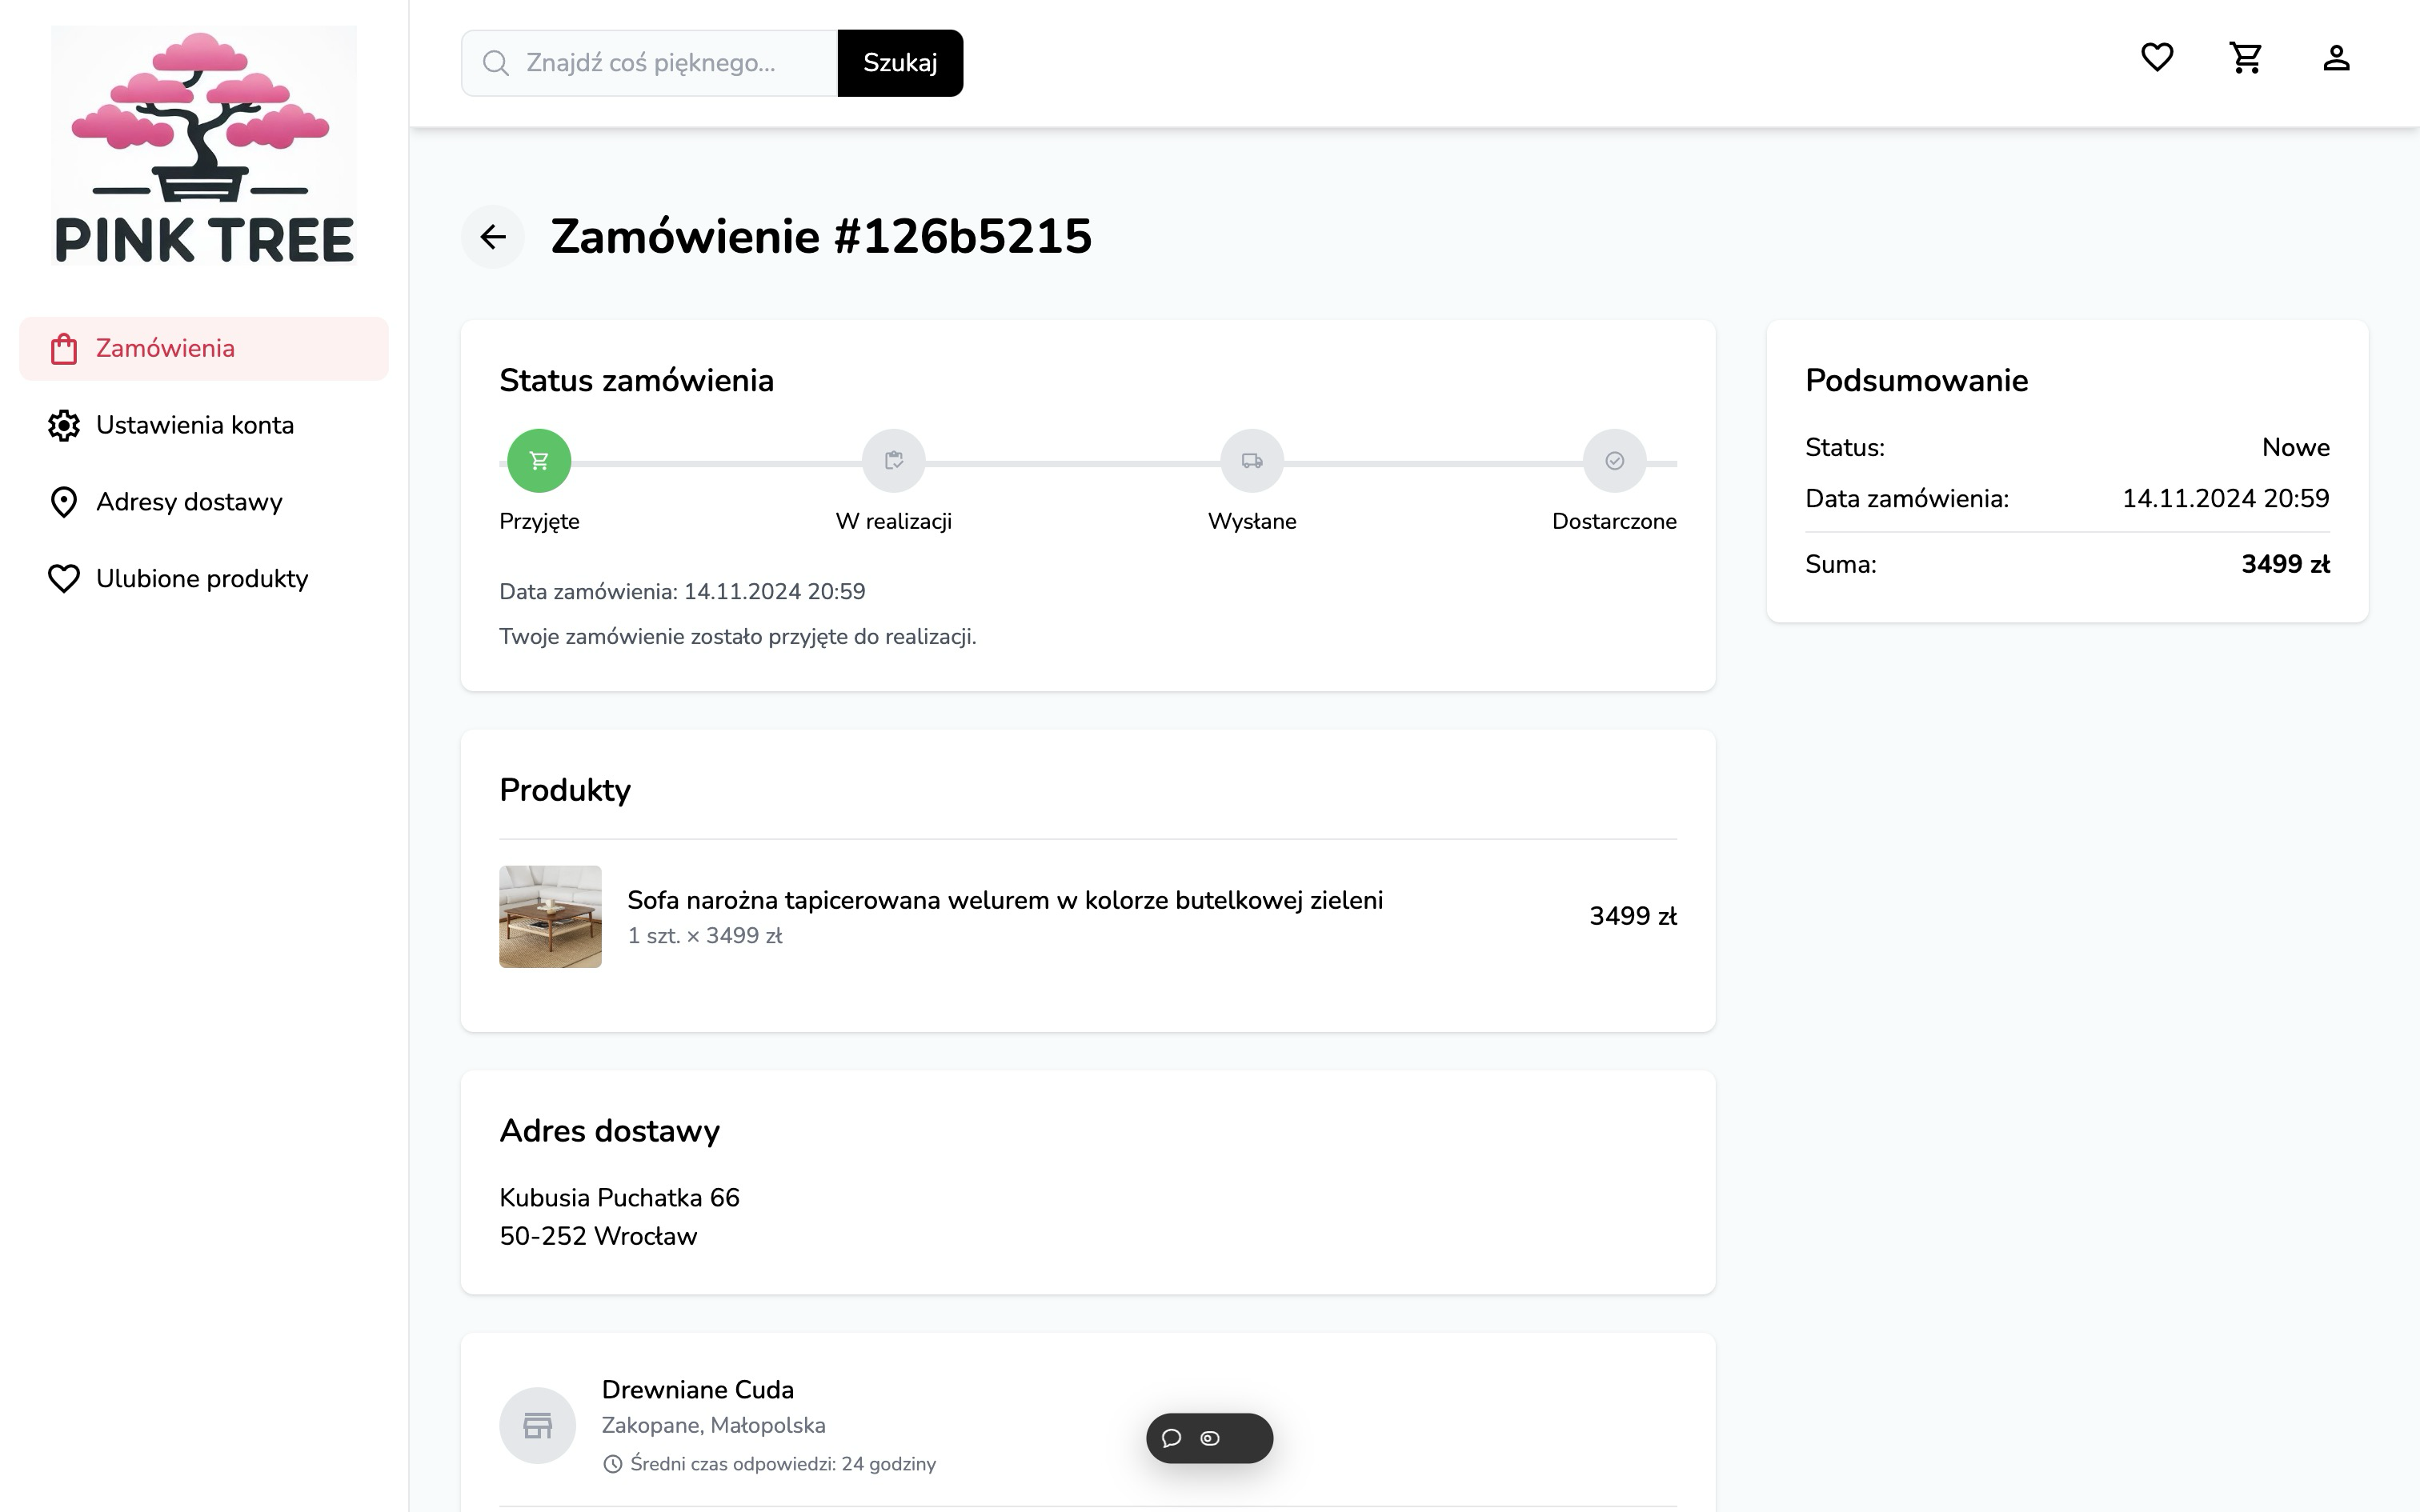Open the sofa product thumbnail
Screen dimensions: 2420x1512
[551, 916]
